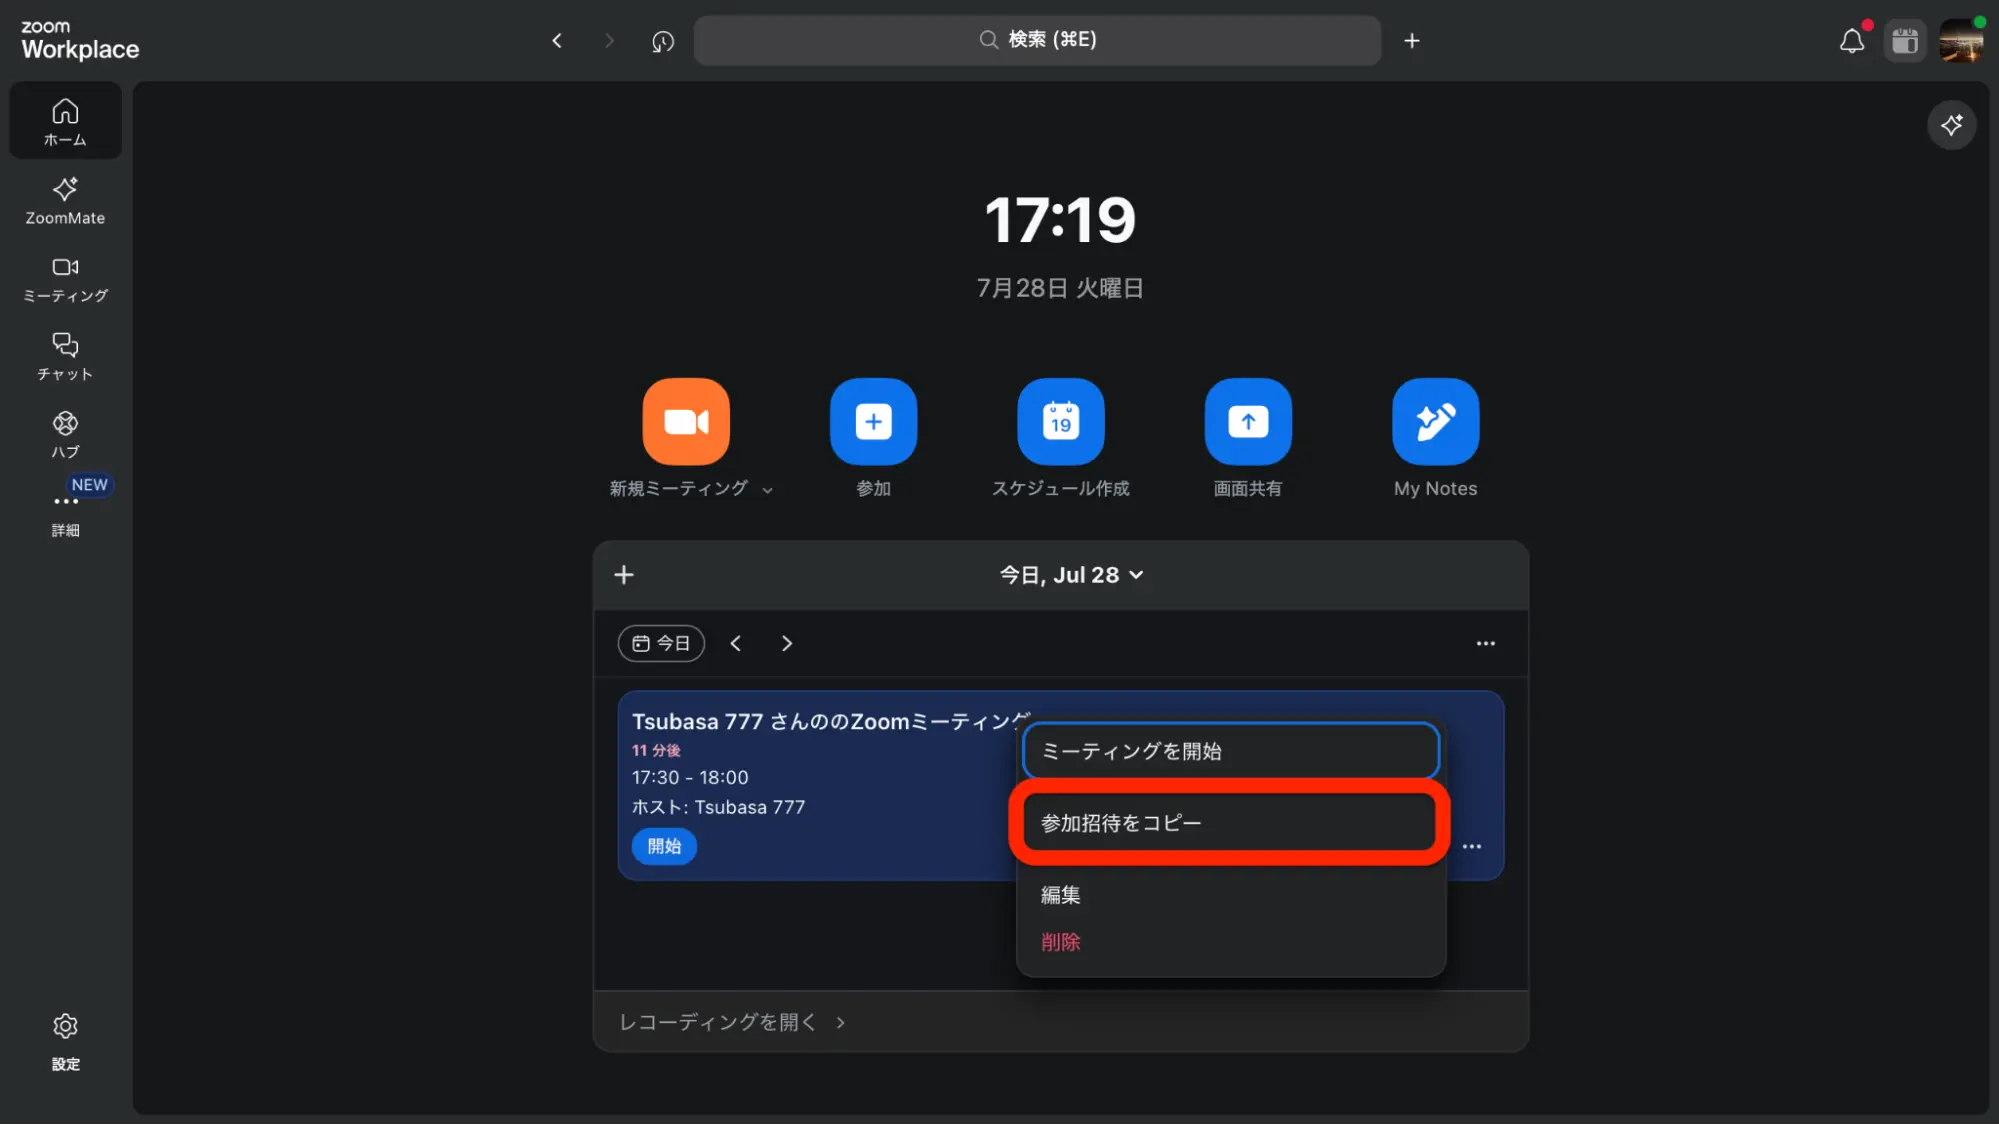Image resolution: width=1999 pixels, height=1125 pixels.
Task: Open the ホーム tab in sidebar
Action: 65,121
